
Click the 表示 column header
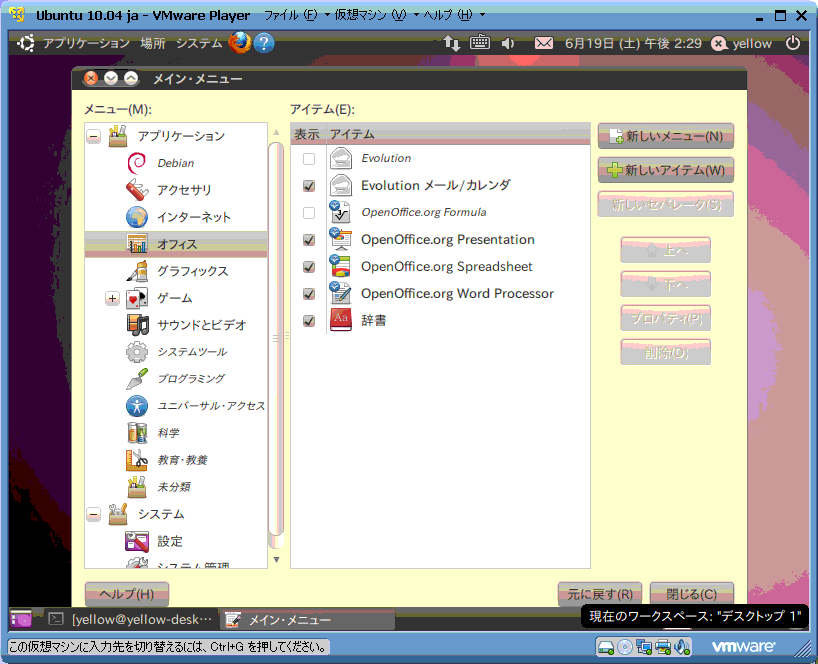[x=307, y=134]
